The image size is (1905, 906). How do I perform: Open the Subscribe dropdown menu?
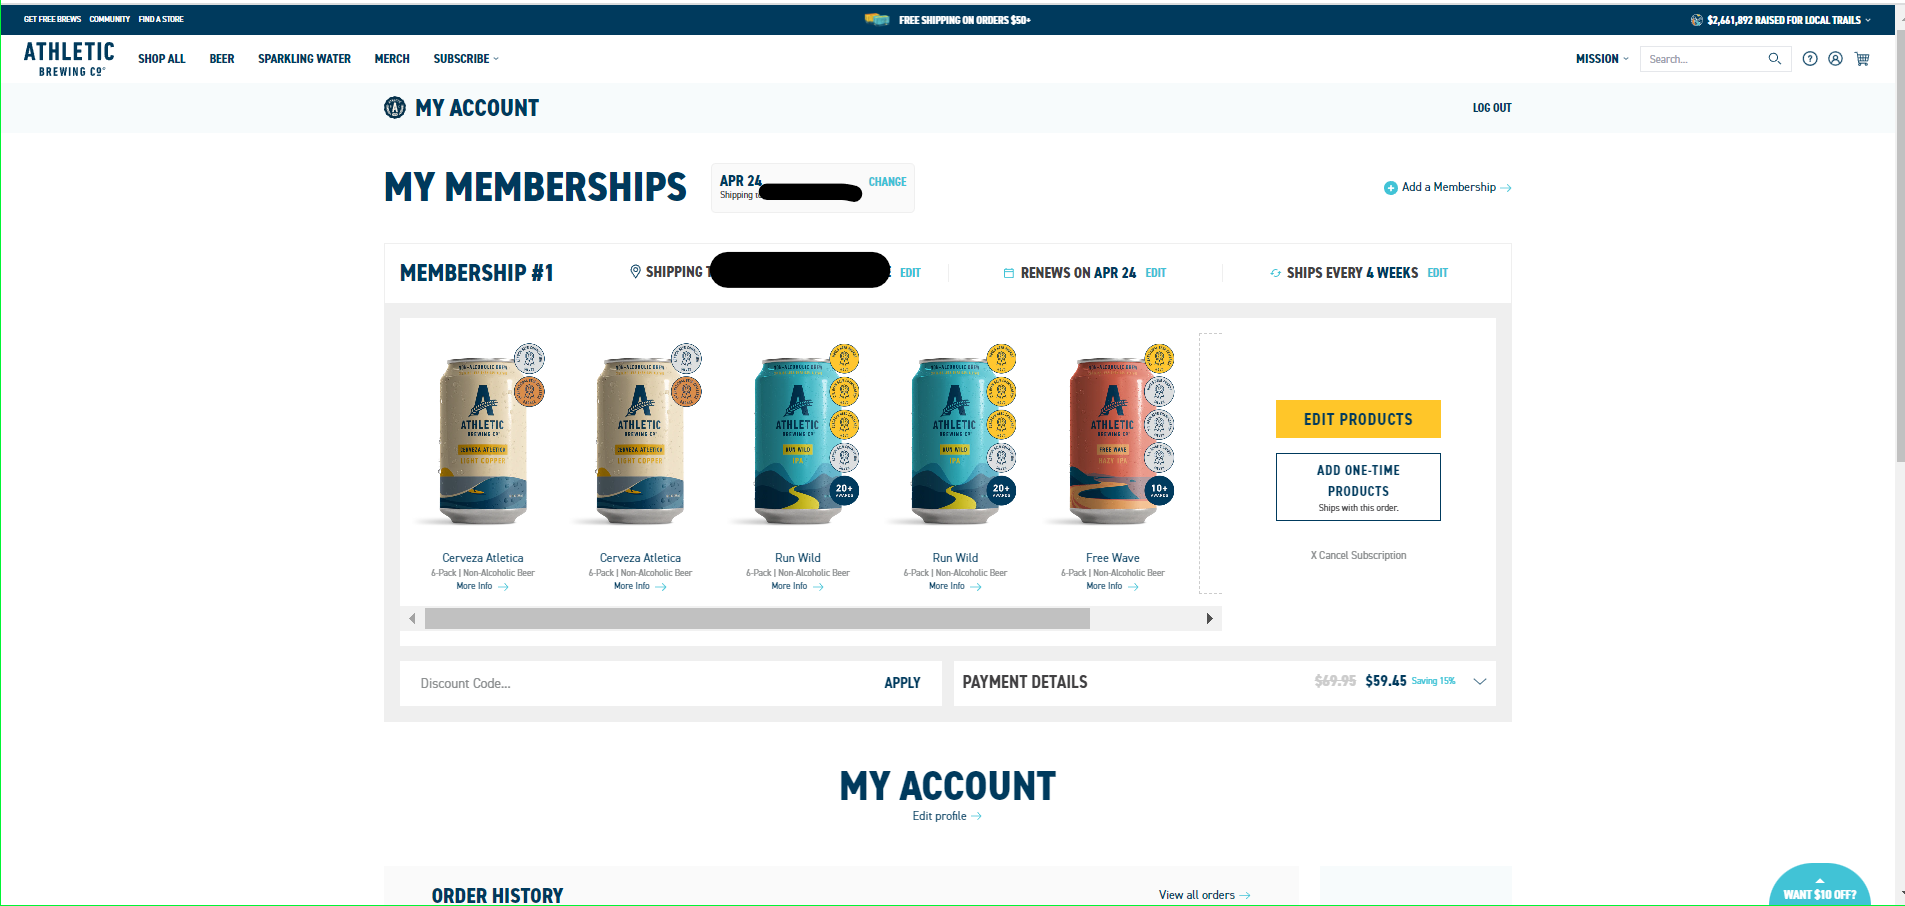[x=466, y=59]
